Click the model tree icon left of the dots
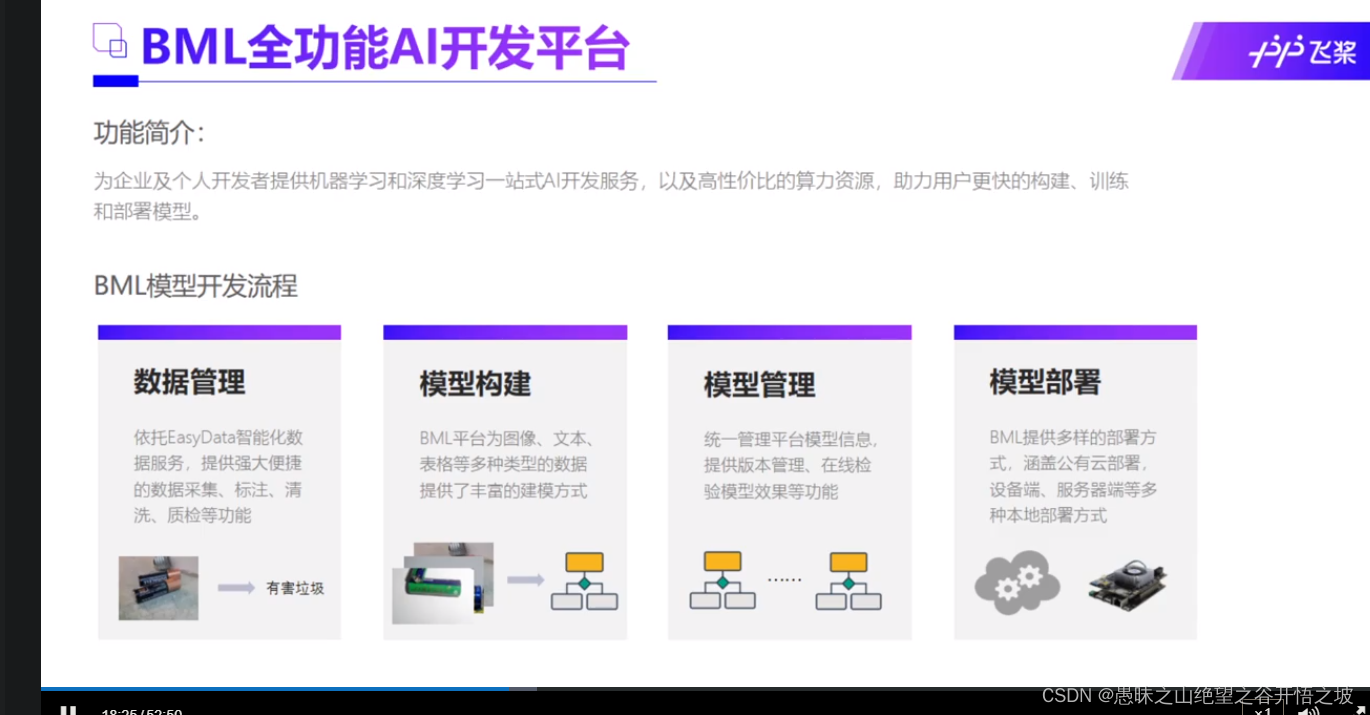 pyautogui.click(x=722, y=580)
